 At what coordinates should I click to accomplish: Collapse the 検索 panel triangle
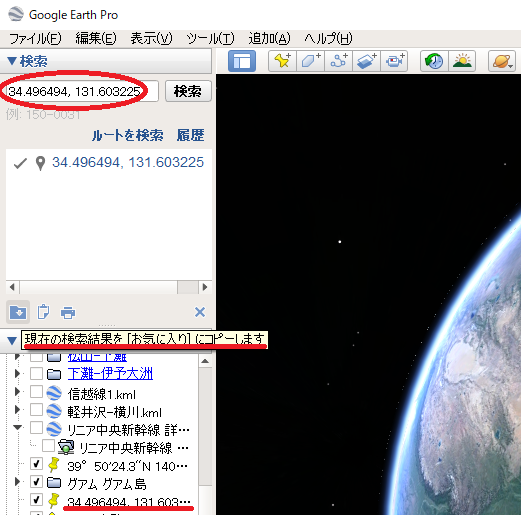[12, 61]
